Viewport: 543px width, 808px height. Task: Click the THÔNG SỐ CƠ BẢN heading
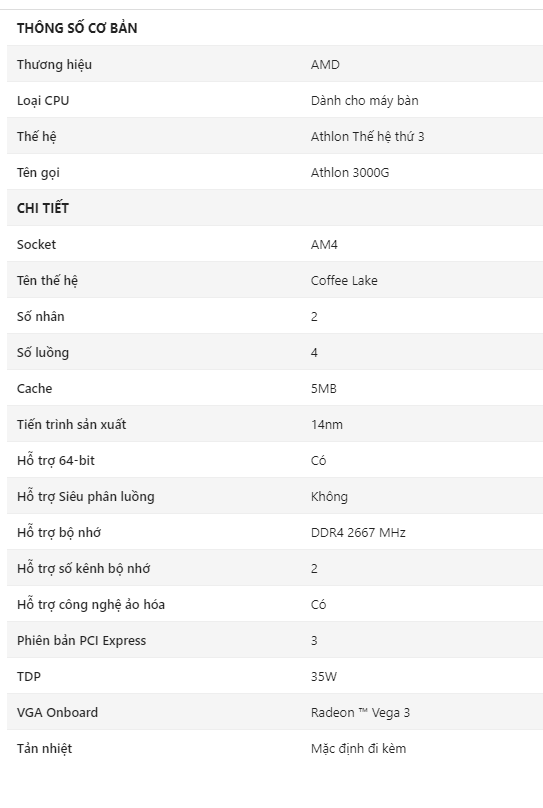pyautogui.click(x=77, y=28)
